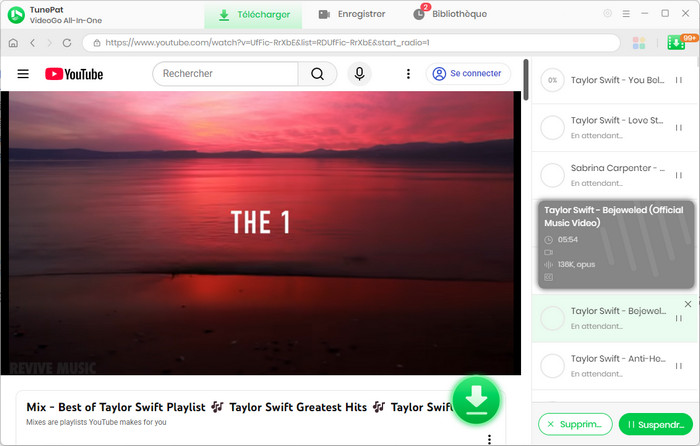Open the Bibliothèque tab
This screenshot has width=700, height=446.
450,14
